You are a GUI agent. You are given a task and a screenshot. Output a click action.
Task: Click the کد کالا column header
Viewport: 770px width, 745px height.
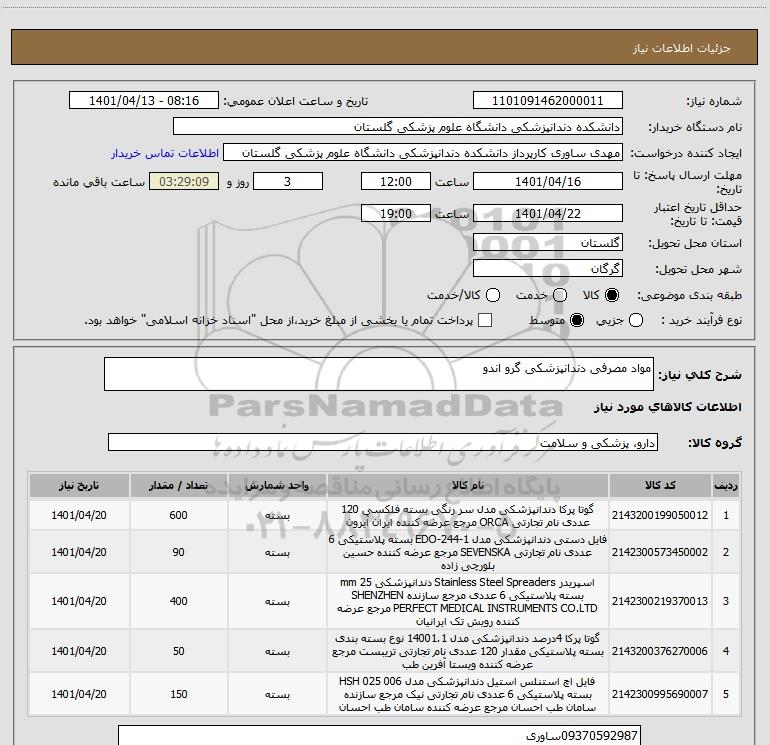660,486
